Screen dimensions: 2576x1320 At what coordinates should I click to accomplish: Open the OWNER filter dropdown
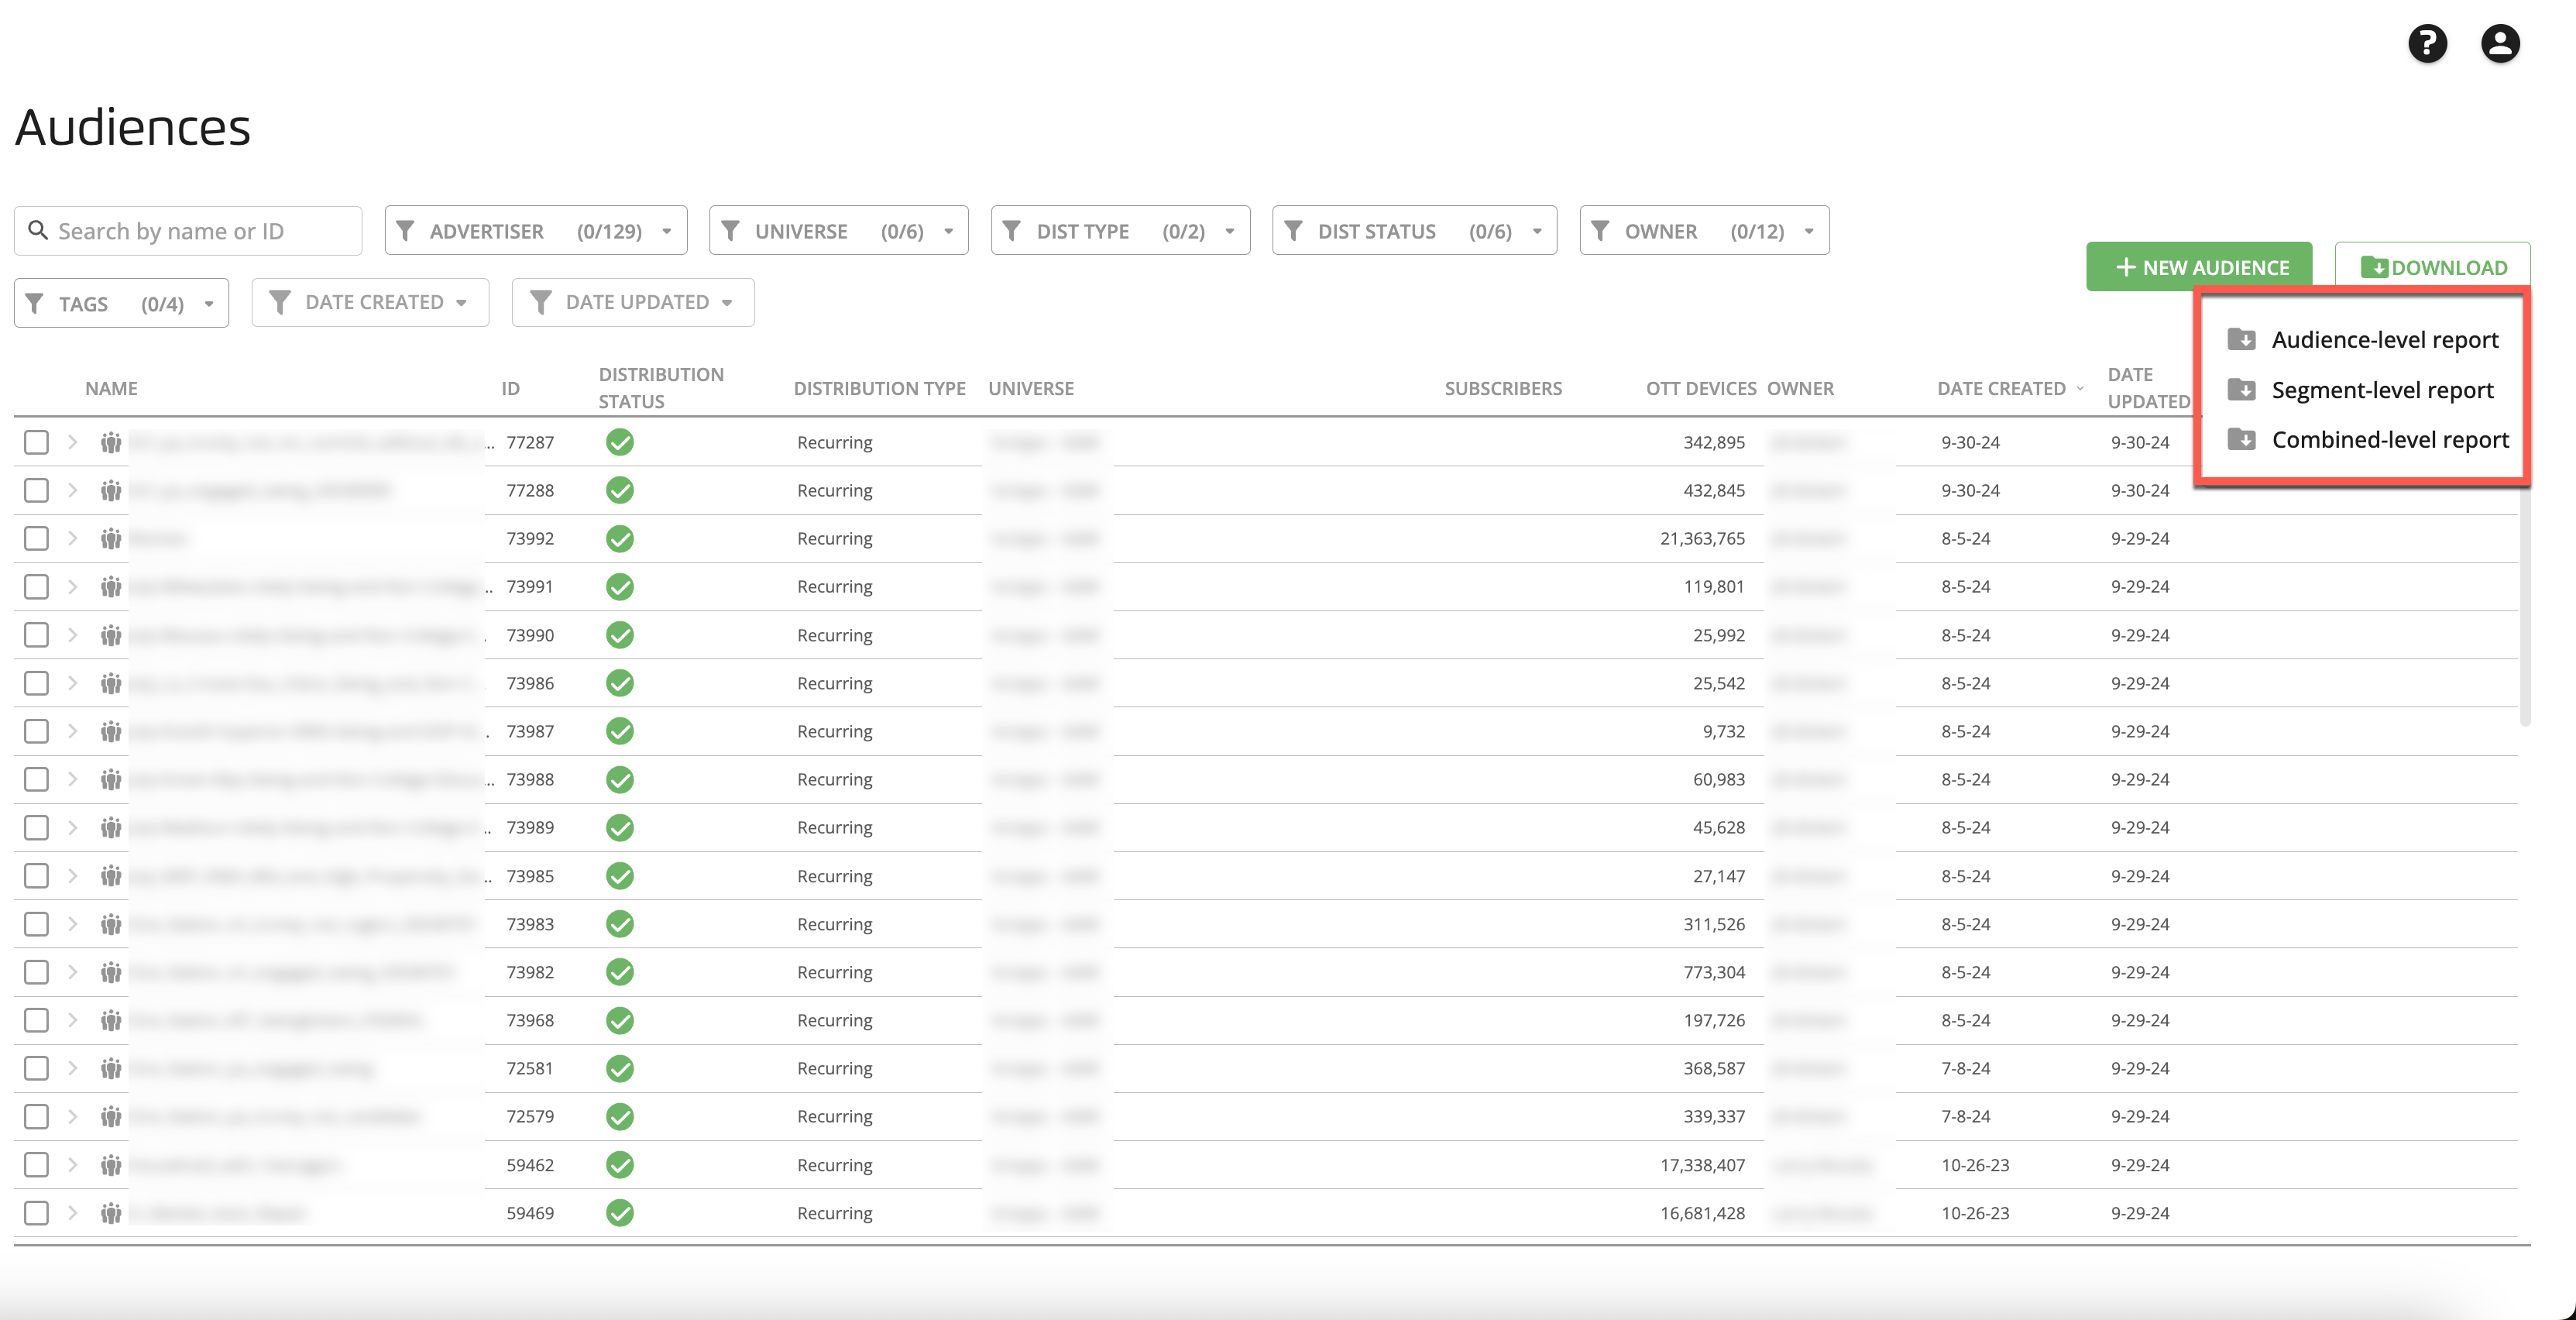(1704, 231)
